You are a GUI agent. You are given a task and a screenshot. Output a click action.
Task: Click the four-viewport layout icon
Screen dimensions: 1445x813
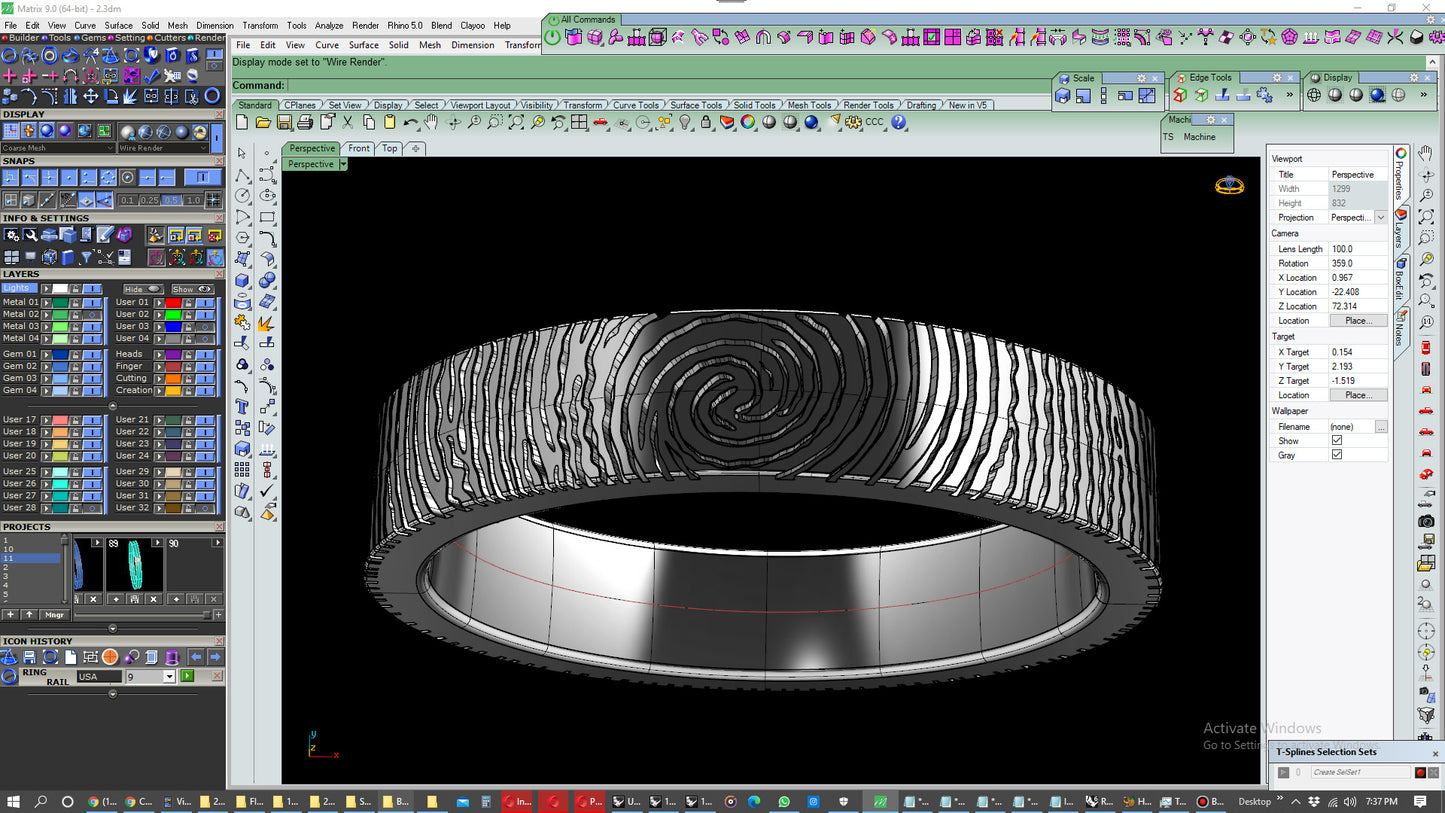[579, 122]
